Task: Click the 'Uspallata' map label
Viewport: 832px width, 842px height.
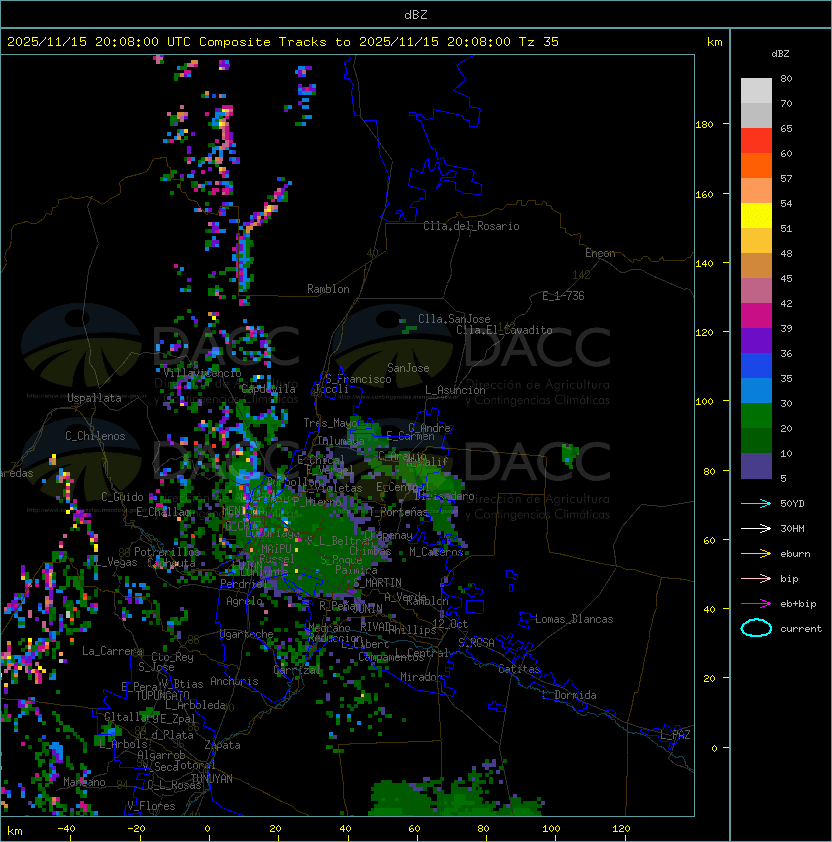Action: click(95, 398)
